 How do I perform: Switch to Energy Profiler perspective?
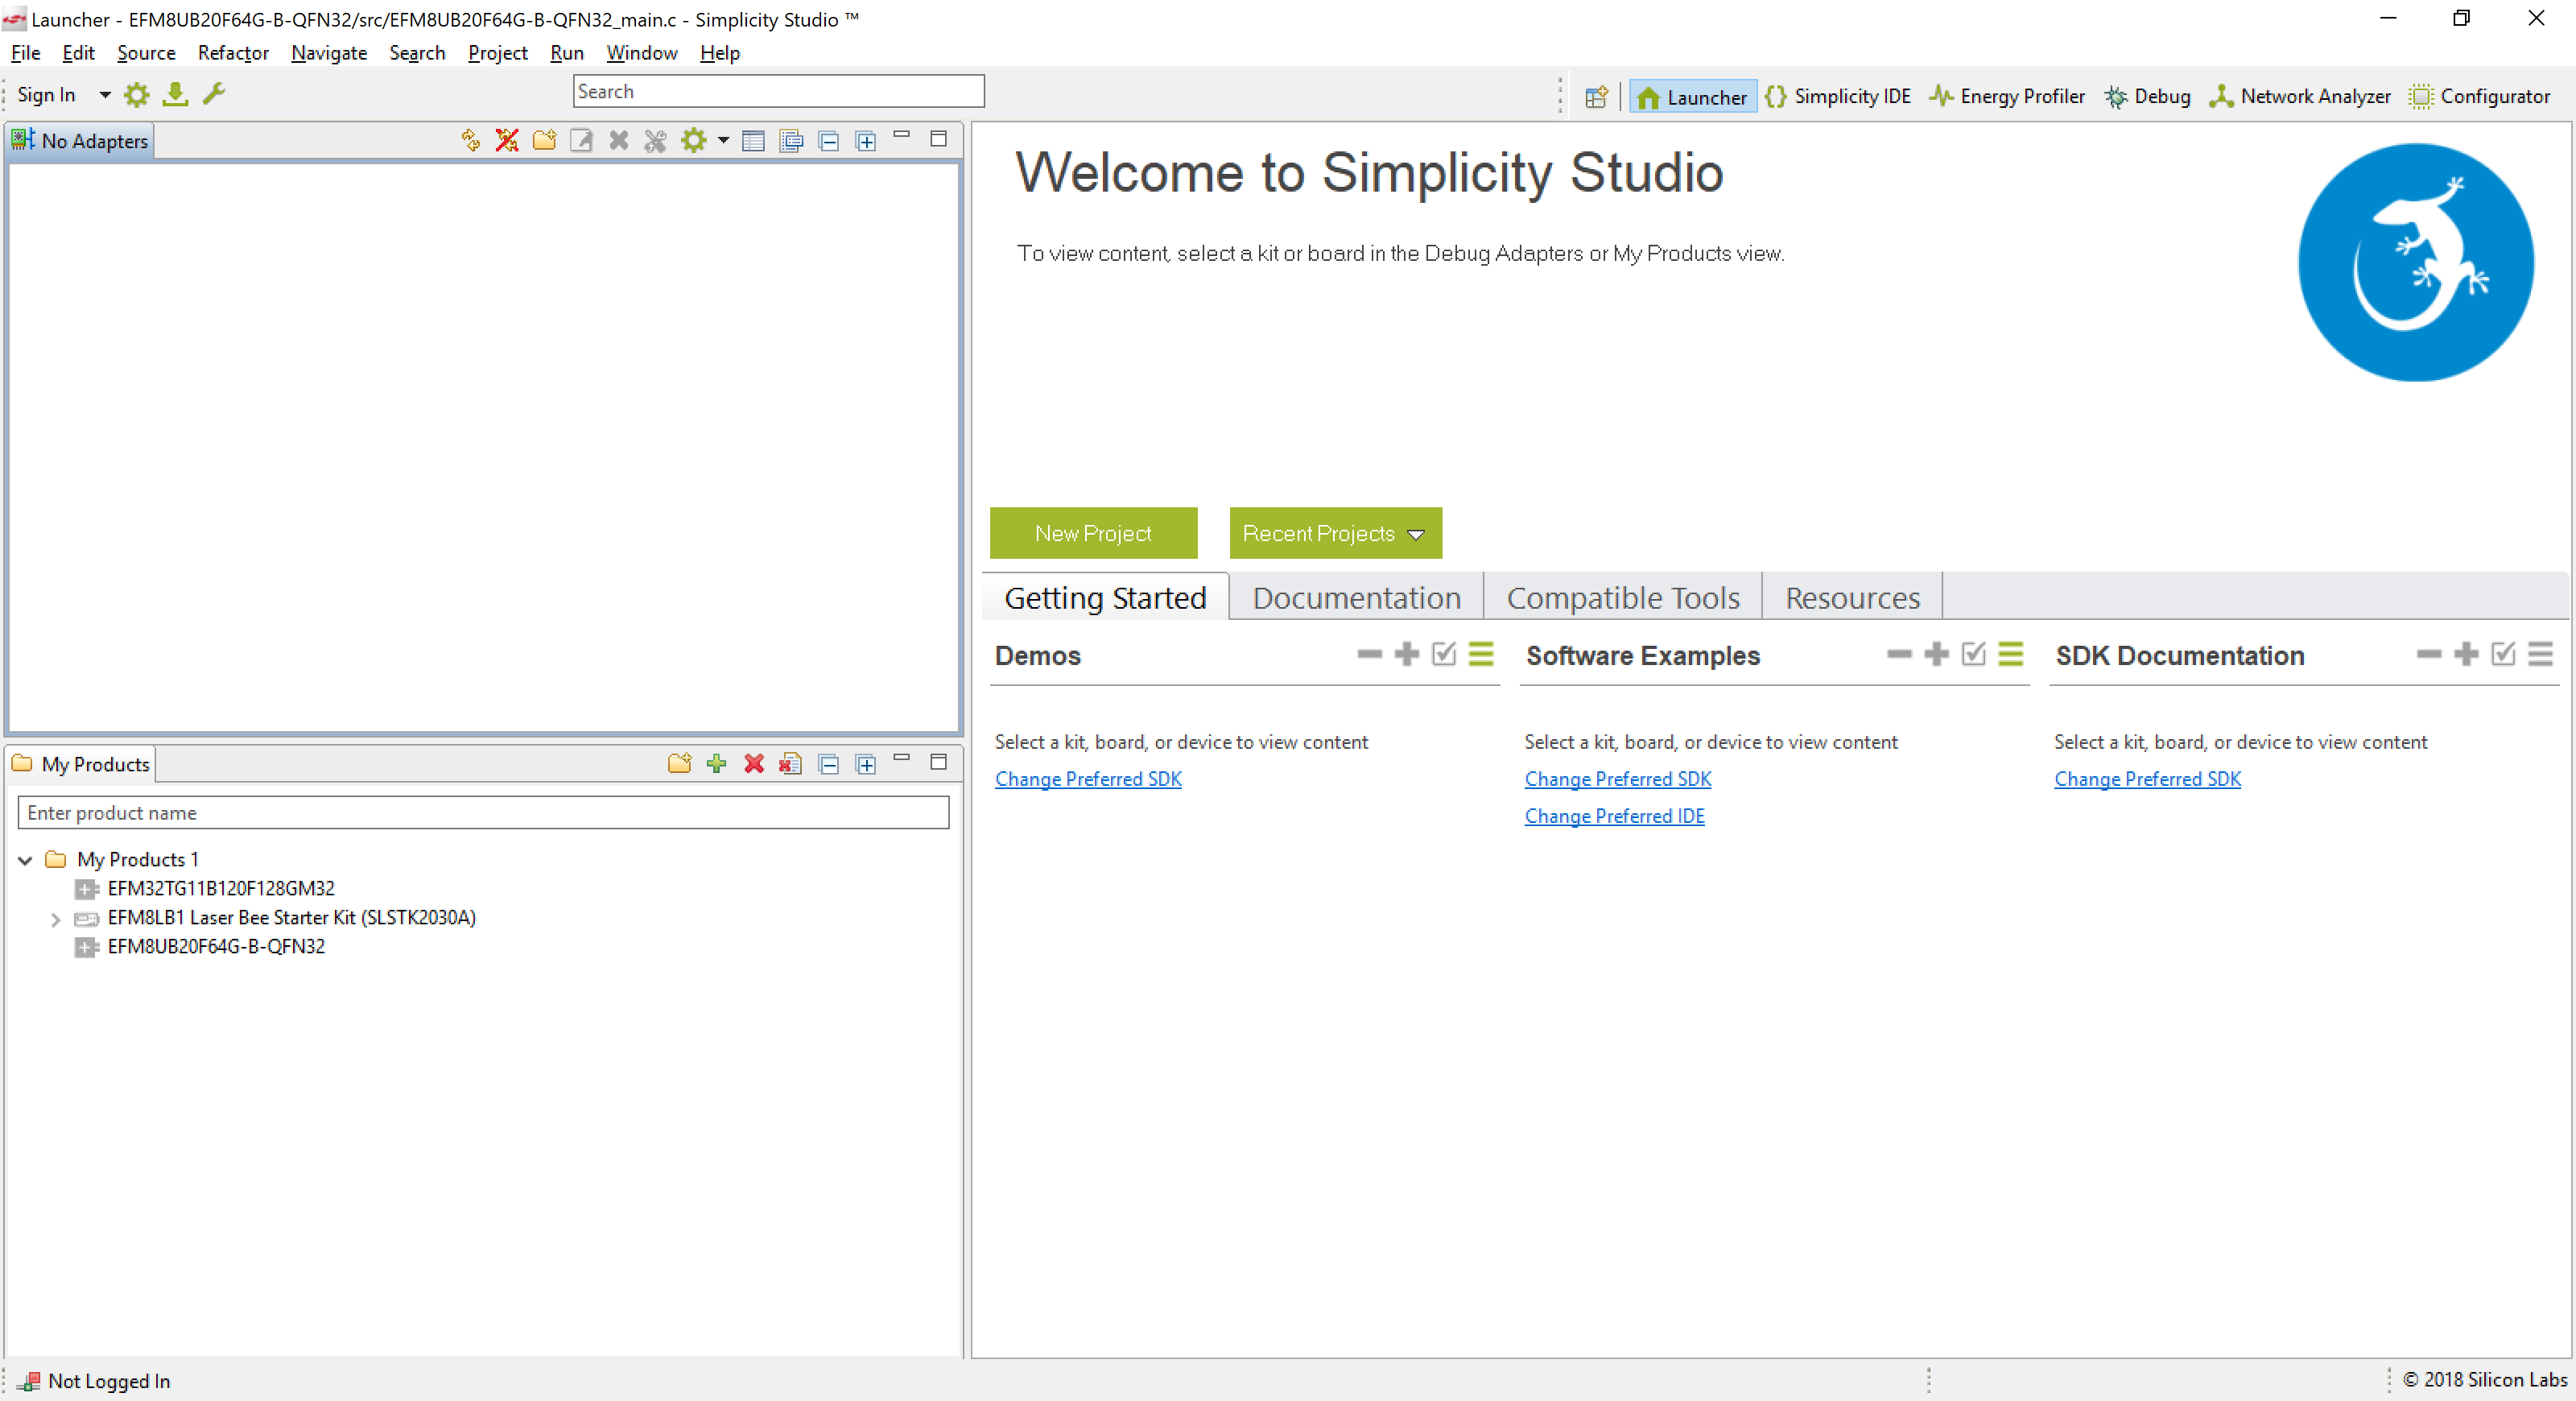click(x=2008, y=96)
